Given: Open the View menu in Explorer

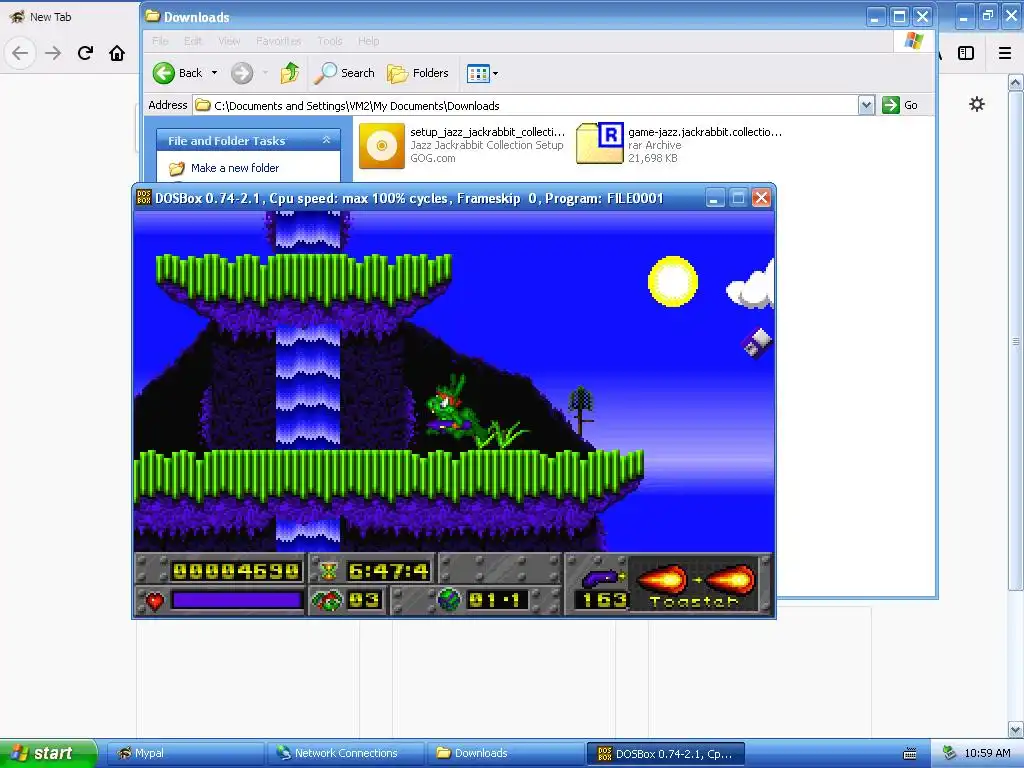Looking at the screenshot, I should [229, 41].
